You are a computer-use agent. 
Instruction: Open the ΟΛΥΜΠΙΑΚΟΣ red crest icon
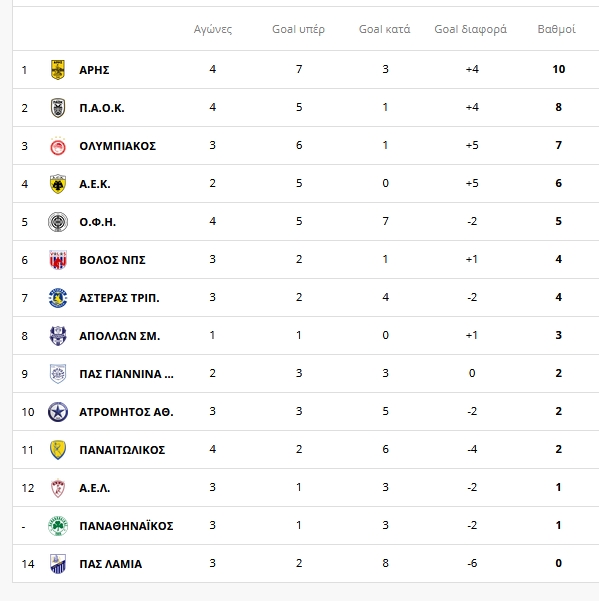58,146
